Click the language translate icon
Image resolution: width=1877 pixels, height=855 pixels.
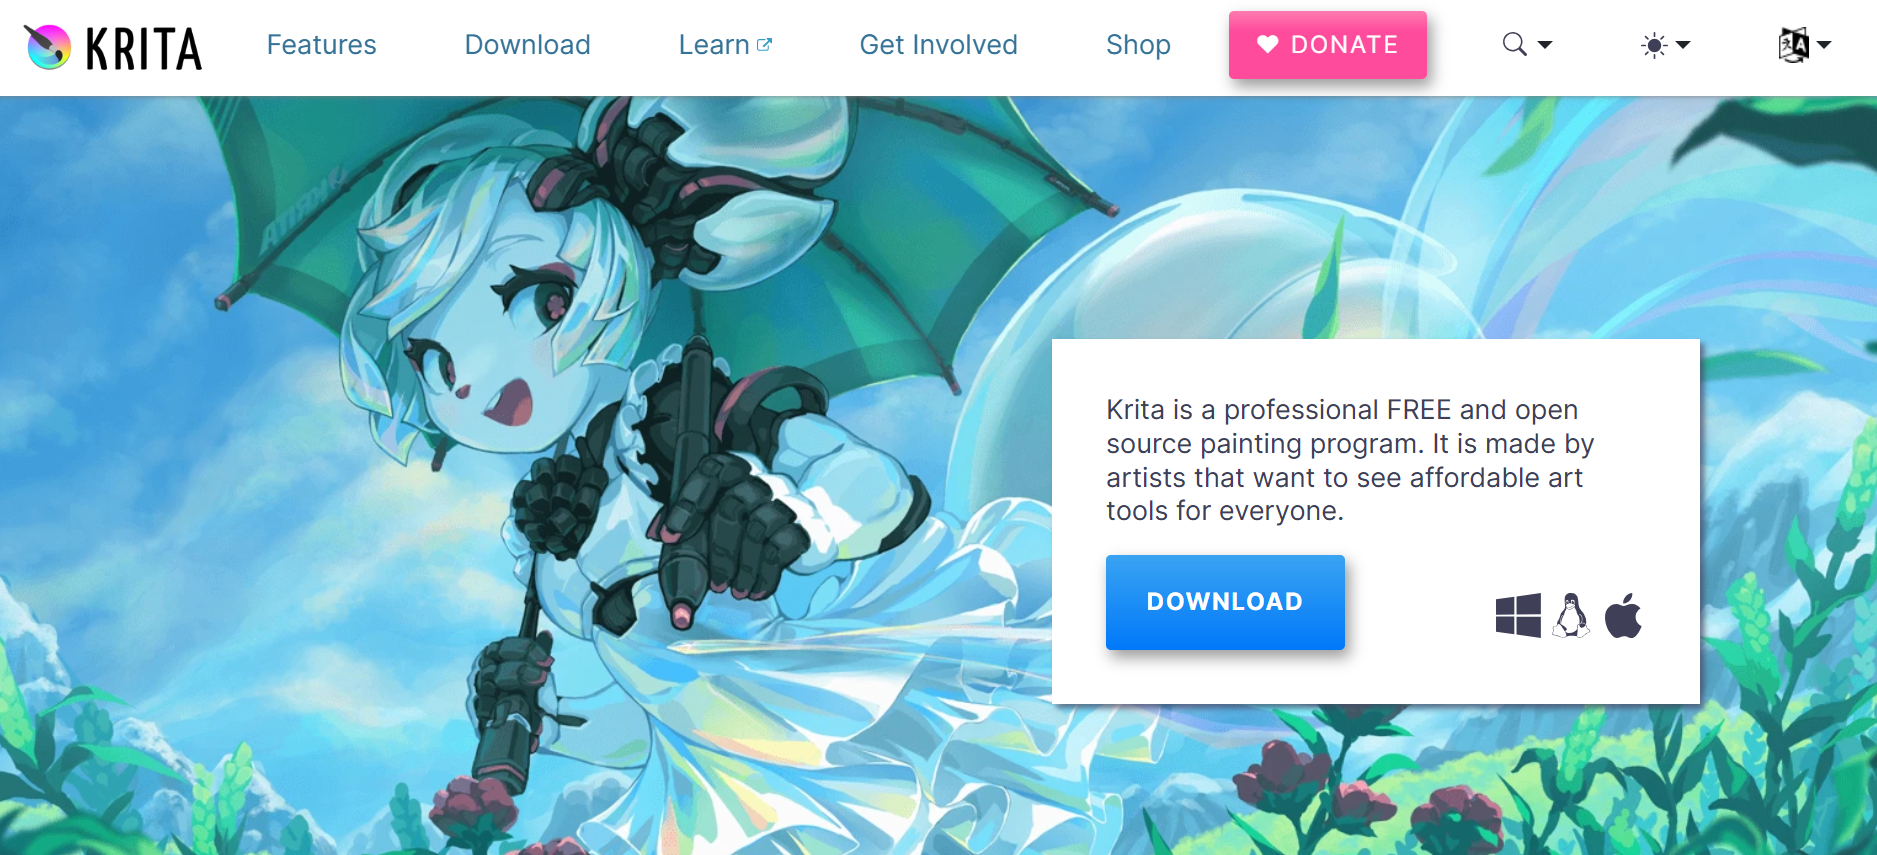click(x=1794, y=45)
